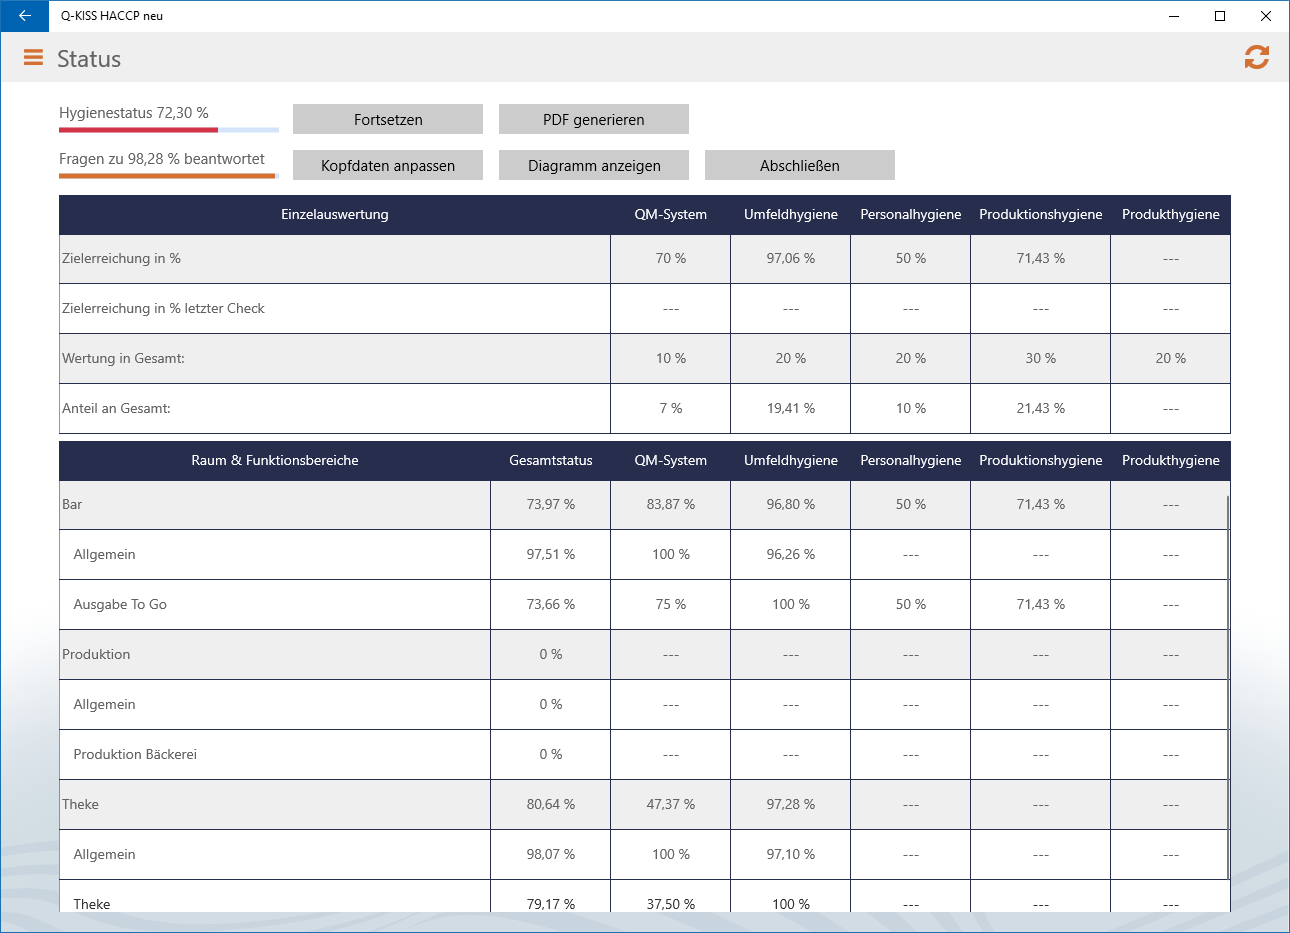
Task: Refresh the status with the orange sync icon
Action: (x=1257, y=58)
